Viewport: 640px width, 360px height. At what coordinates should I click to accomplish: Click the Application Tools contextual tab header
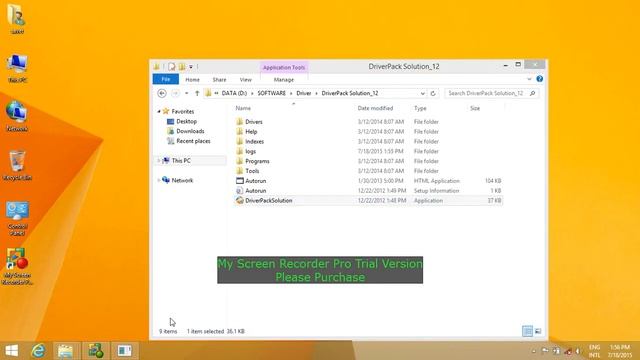(x=284, y=67)
